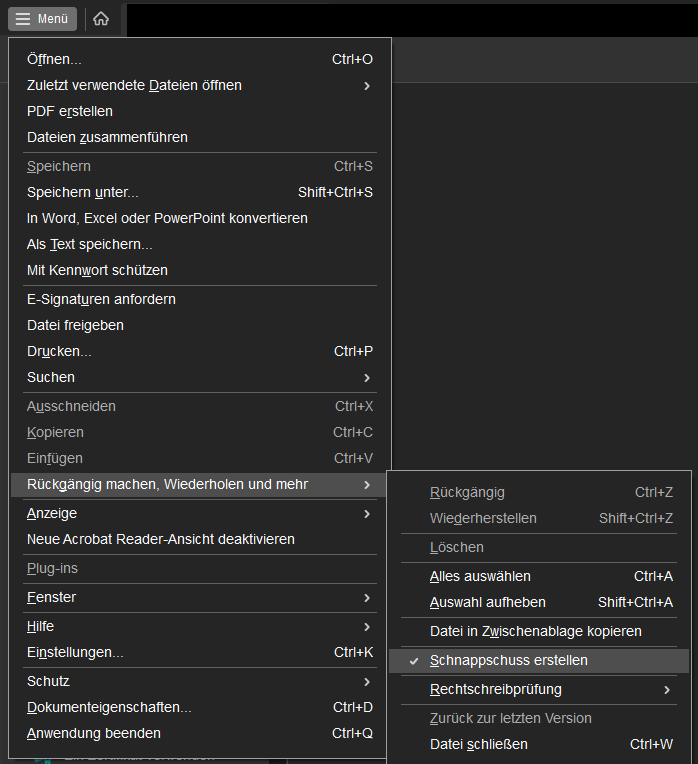
Task: Choose Auswahl aufheben
Action: (539, 603)
